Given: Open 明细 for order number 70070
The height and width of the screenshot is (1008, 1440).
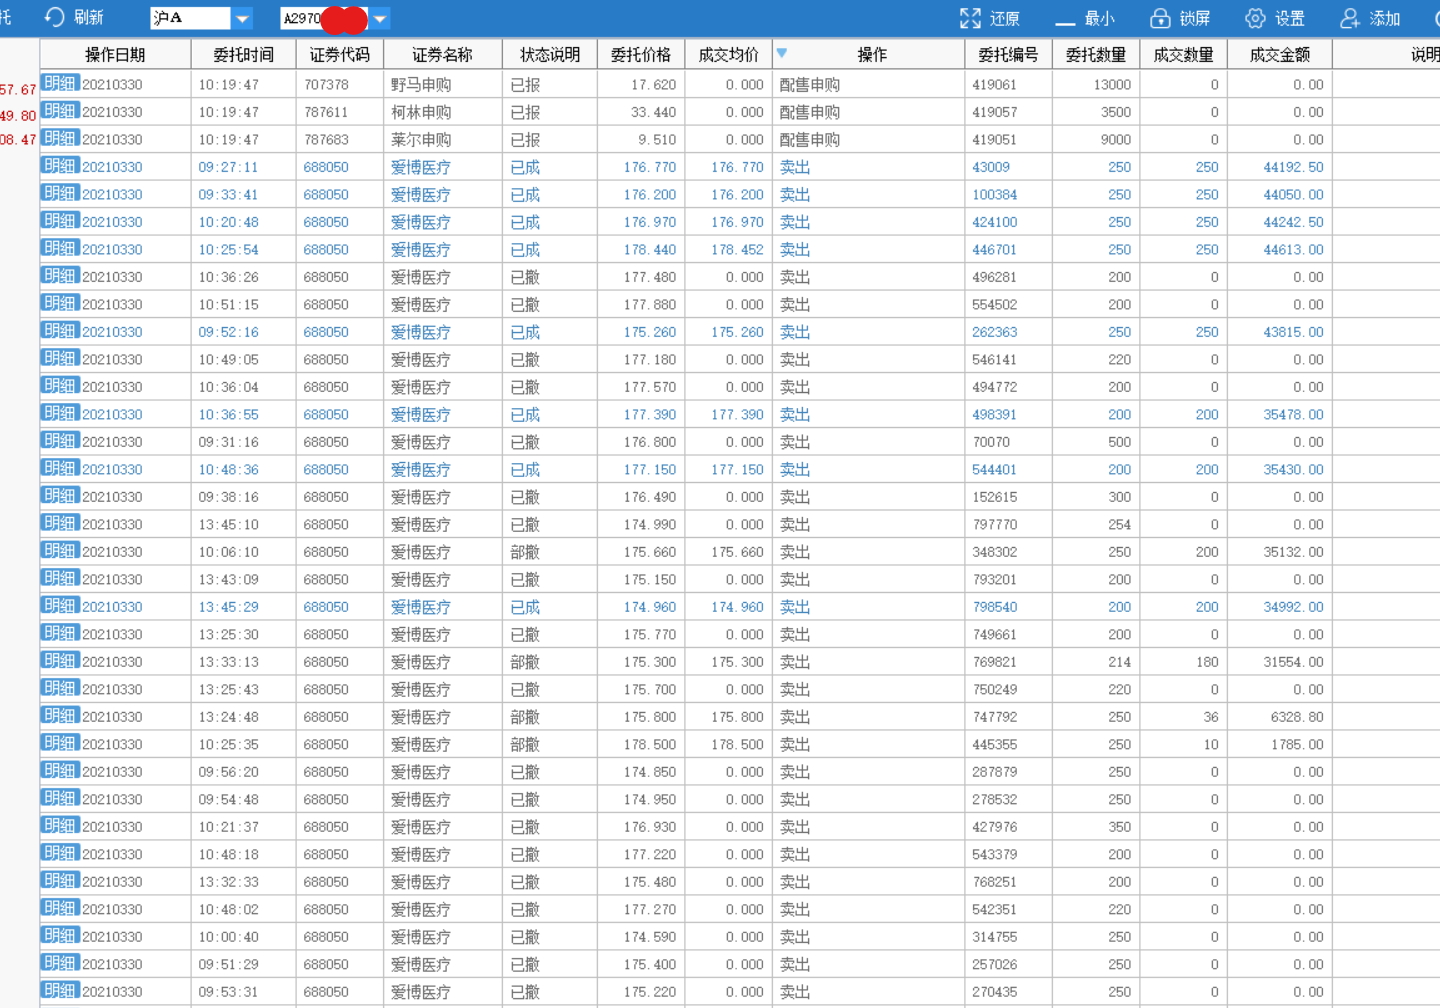Looking at the screenshot, I should coord(60,441).
